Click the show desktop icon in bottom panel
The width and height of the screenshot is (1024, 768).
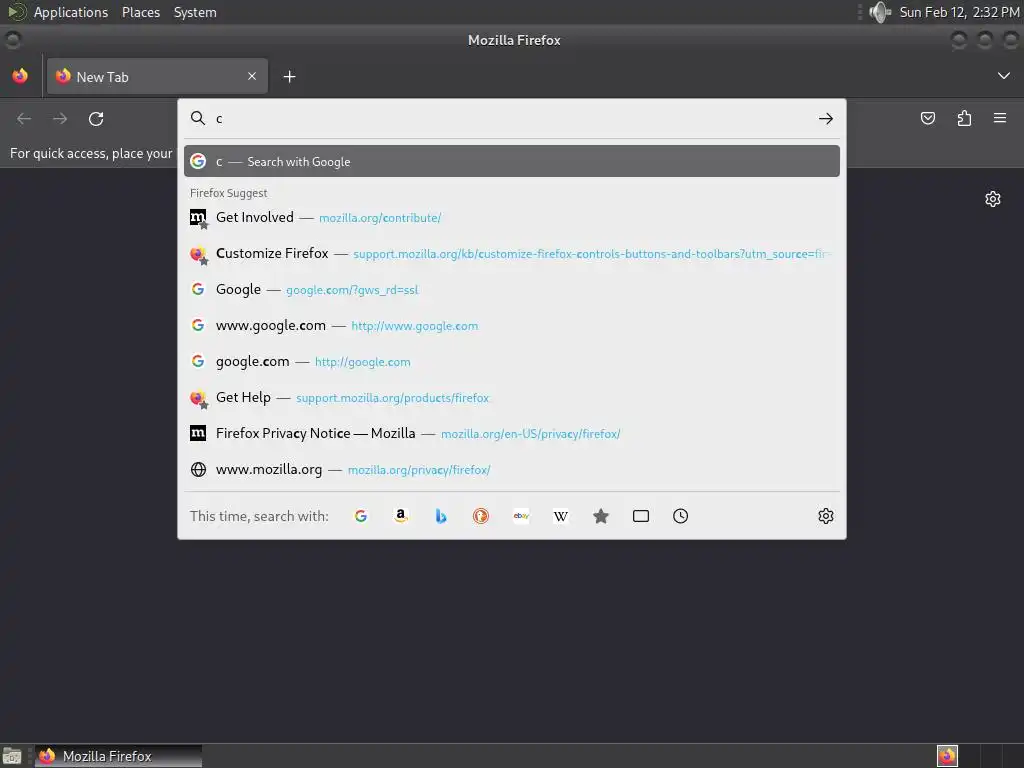click(12, 756)
